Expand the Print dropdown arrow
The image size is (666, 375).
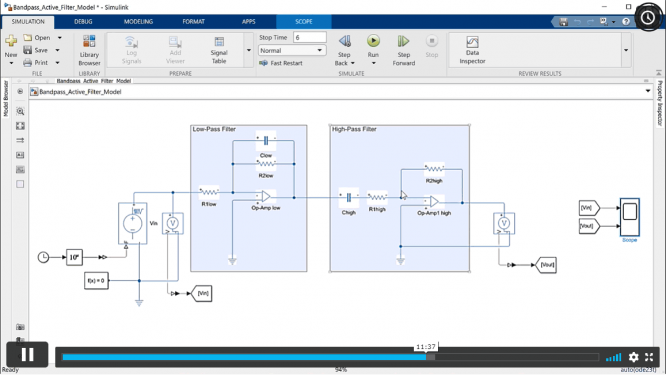click(x=57, y=62)
